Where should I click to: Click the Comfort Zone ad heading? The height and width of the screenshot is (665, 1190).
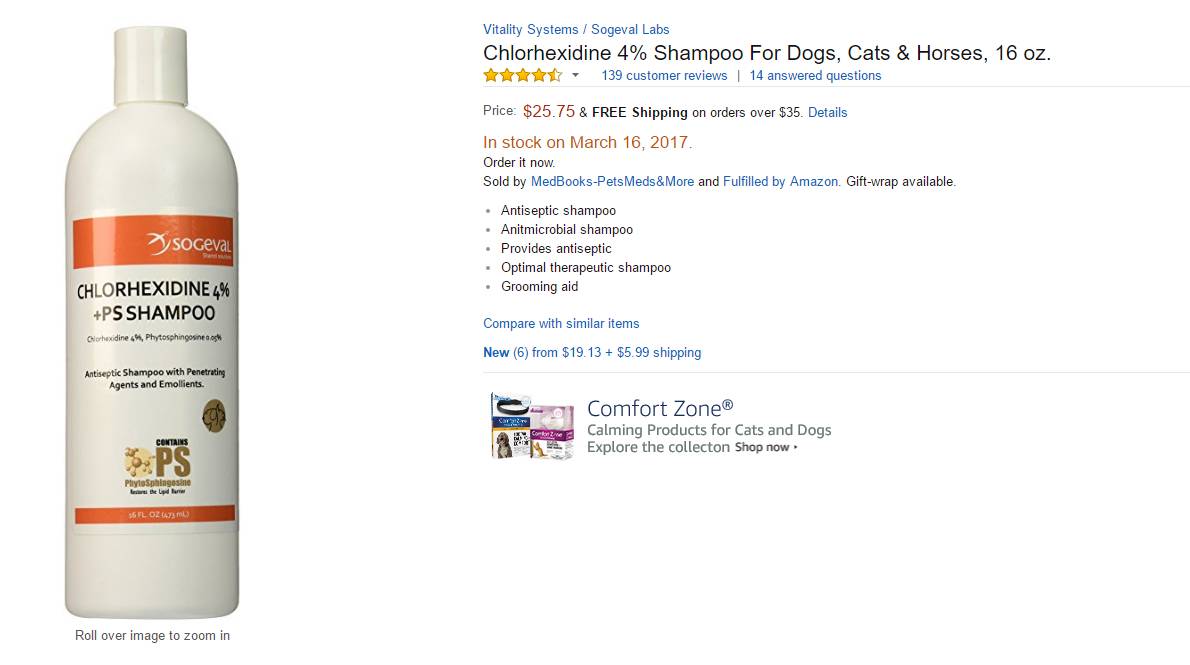tap(660, 408)
